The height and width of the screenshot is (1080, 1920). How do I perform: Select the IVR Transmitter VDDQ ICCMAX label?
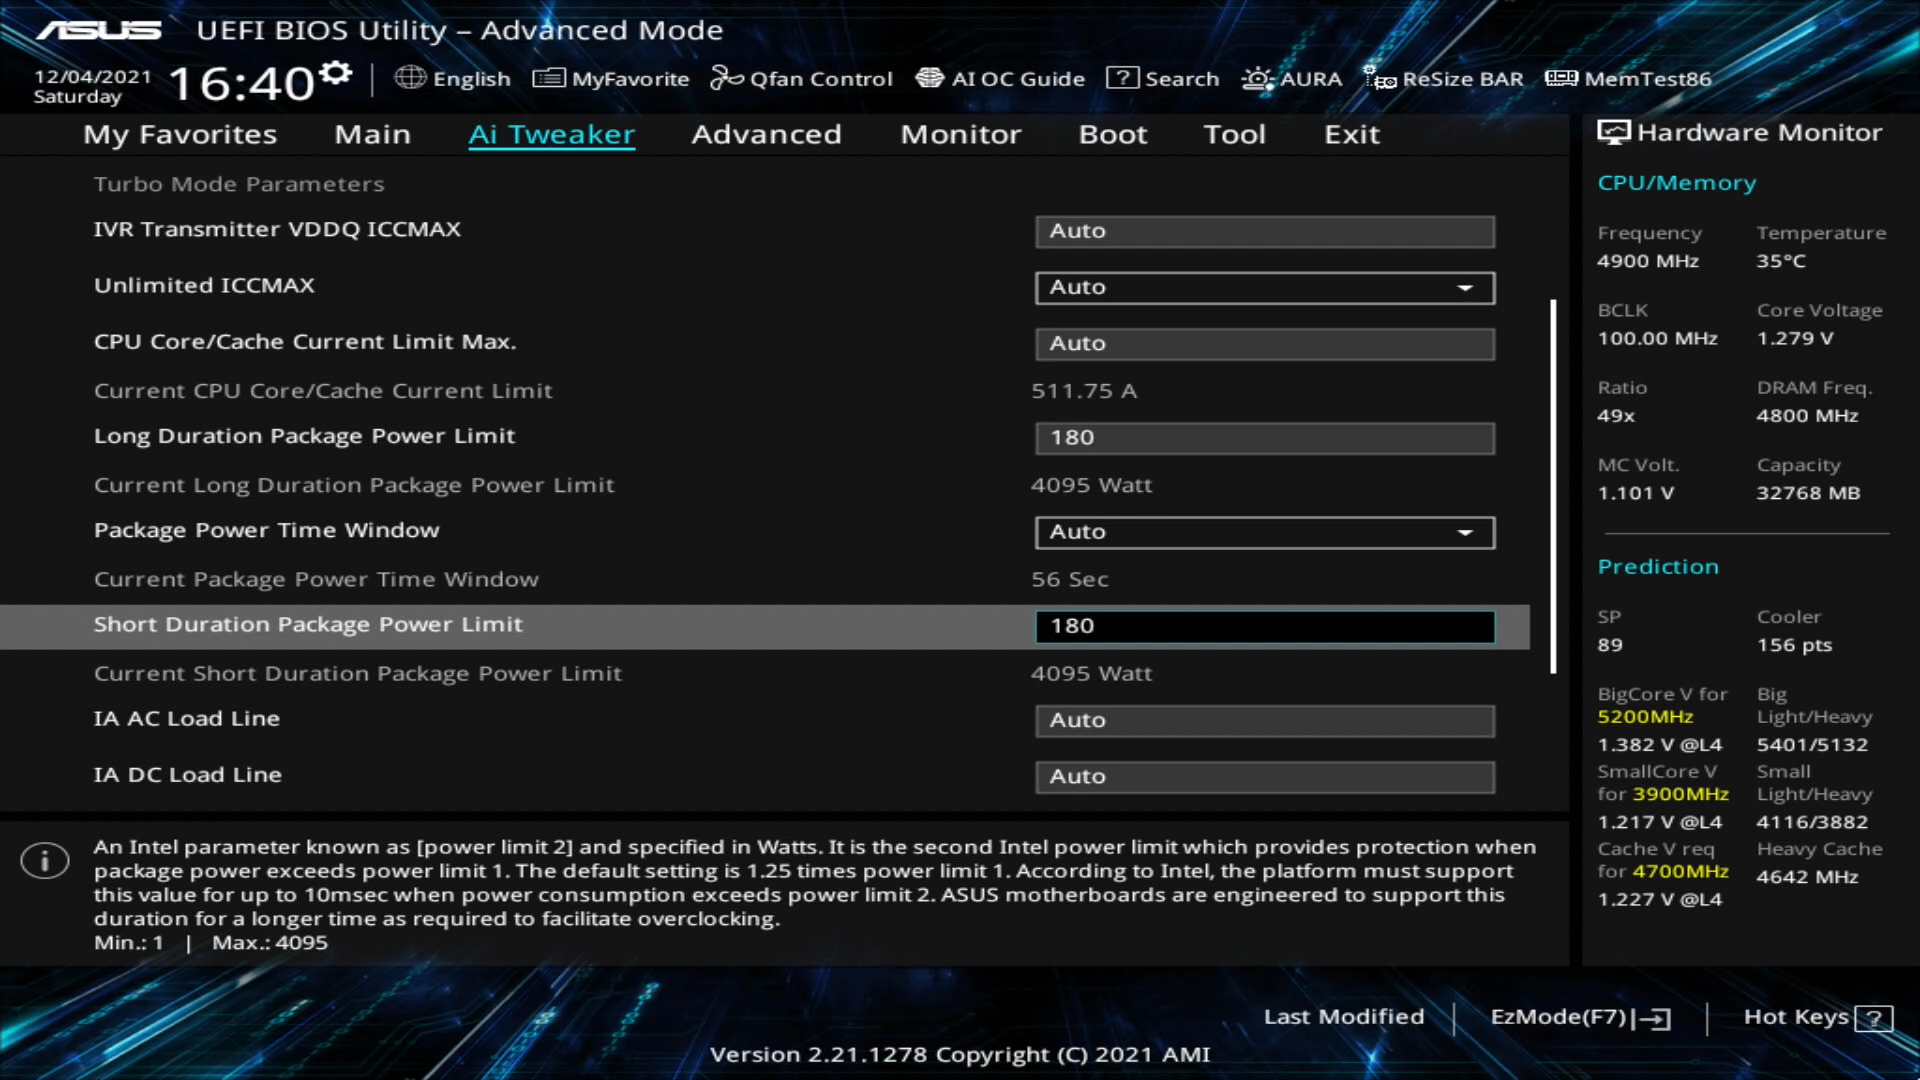(x=277, y=229)
